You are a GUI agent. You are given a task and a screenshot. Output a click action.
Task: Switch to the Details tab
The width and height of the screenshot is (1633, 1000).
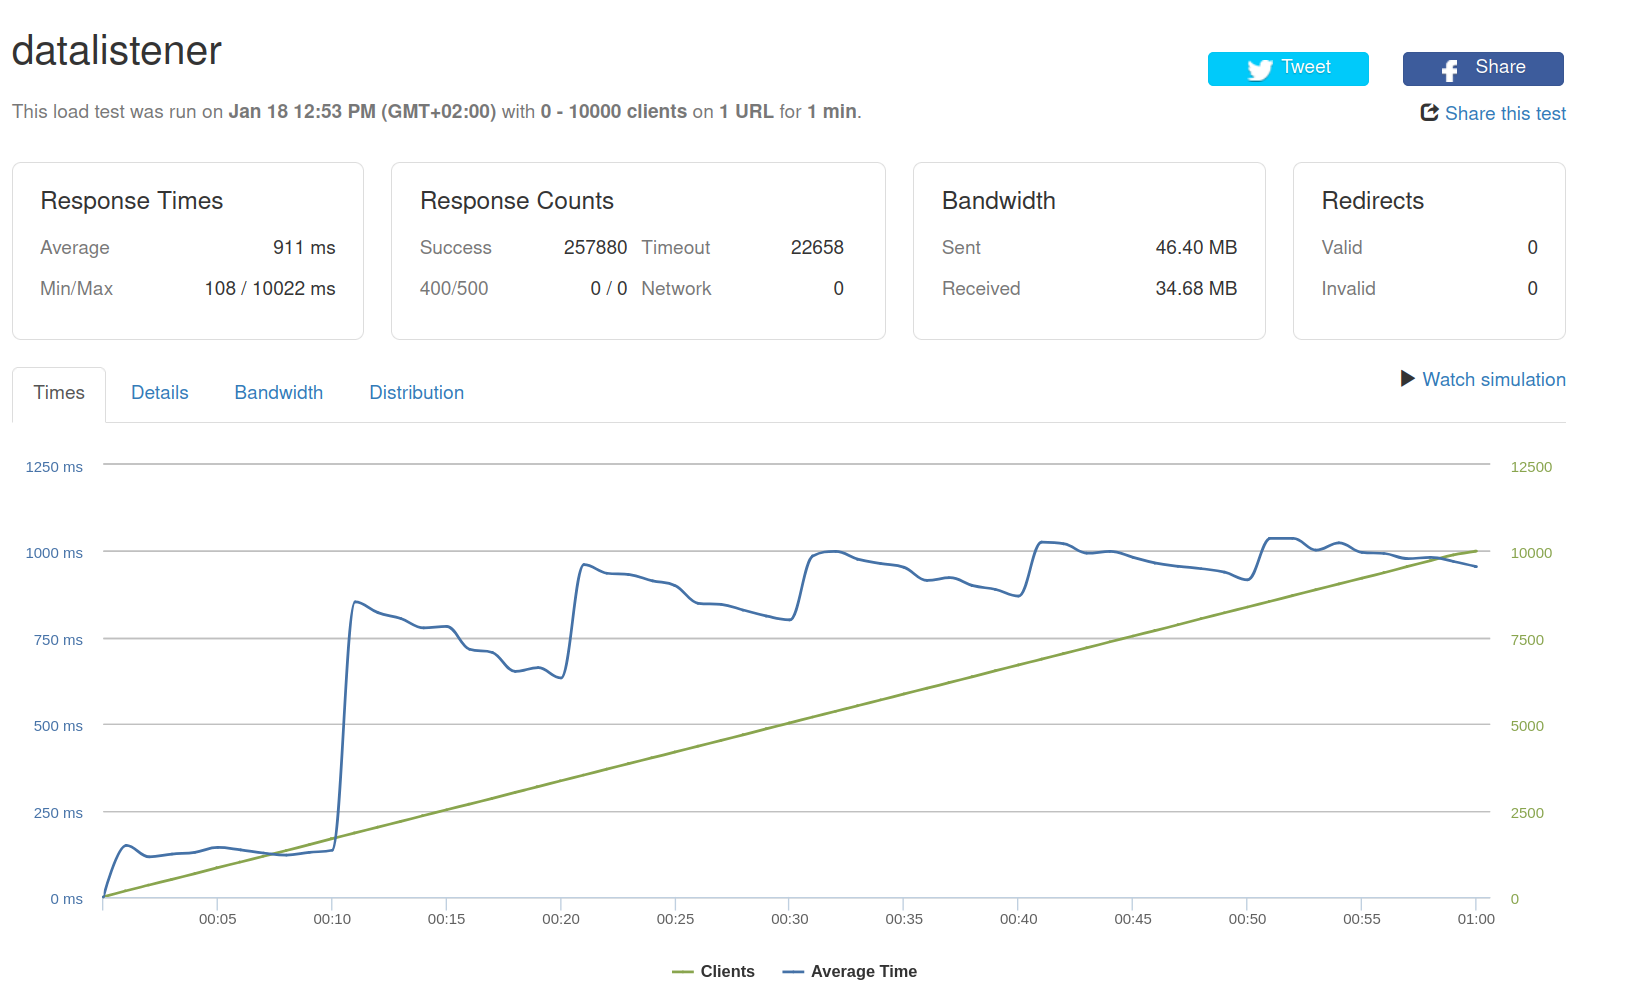tap(160, 393)
